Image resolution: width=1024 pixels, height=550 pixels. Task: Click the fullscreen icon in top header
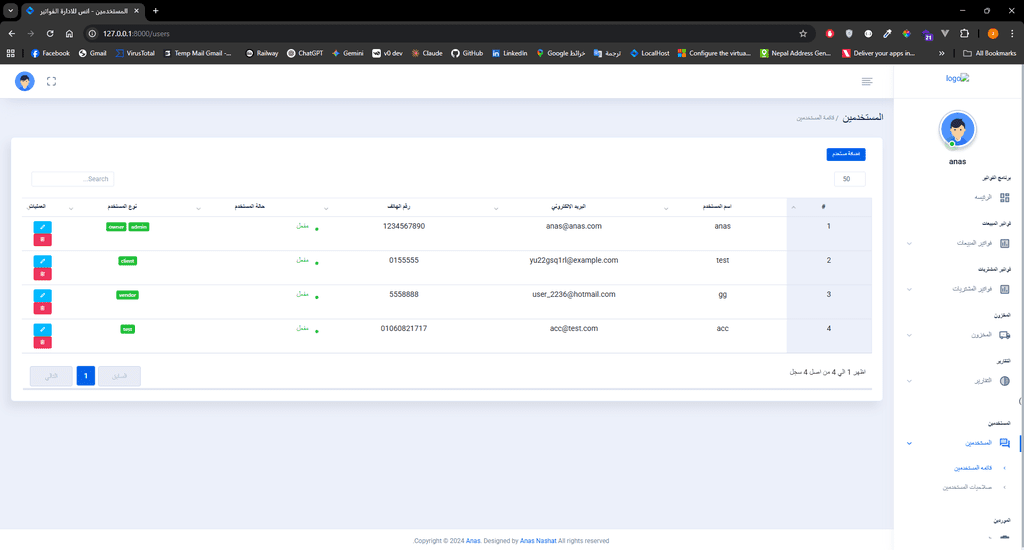[x=51, y=81]
